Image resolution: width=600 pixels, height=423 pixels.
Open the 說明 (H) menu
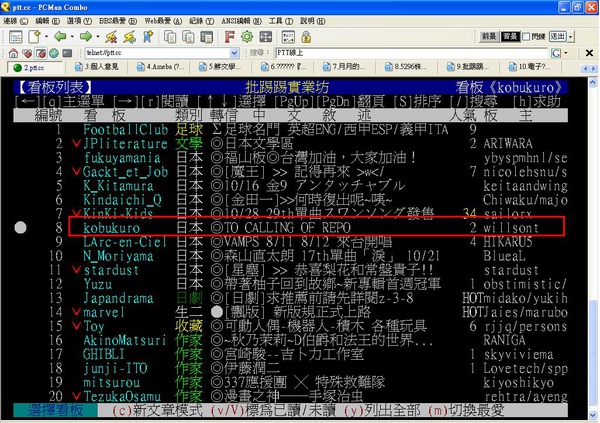pos(313,21)
